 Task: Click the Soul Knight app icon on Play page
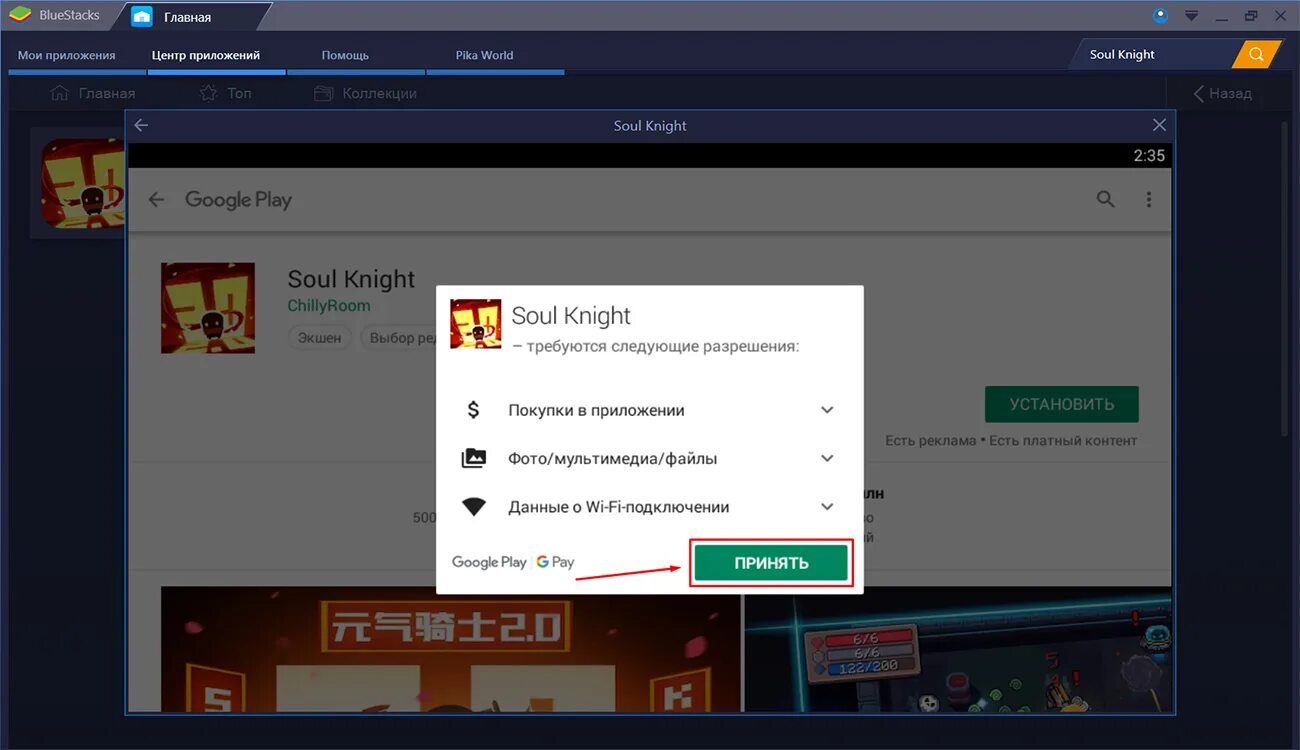(x=208, y=308)
